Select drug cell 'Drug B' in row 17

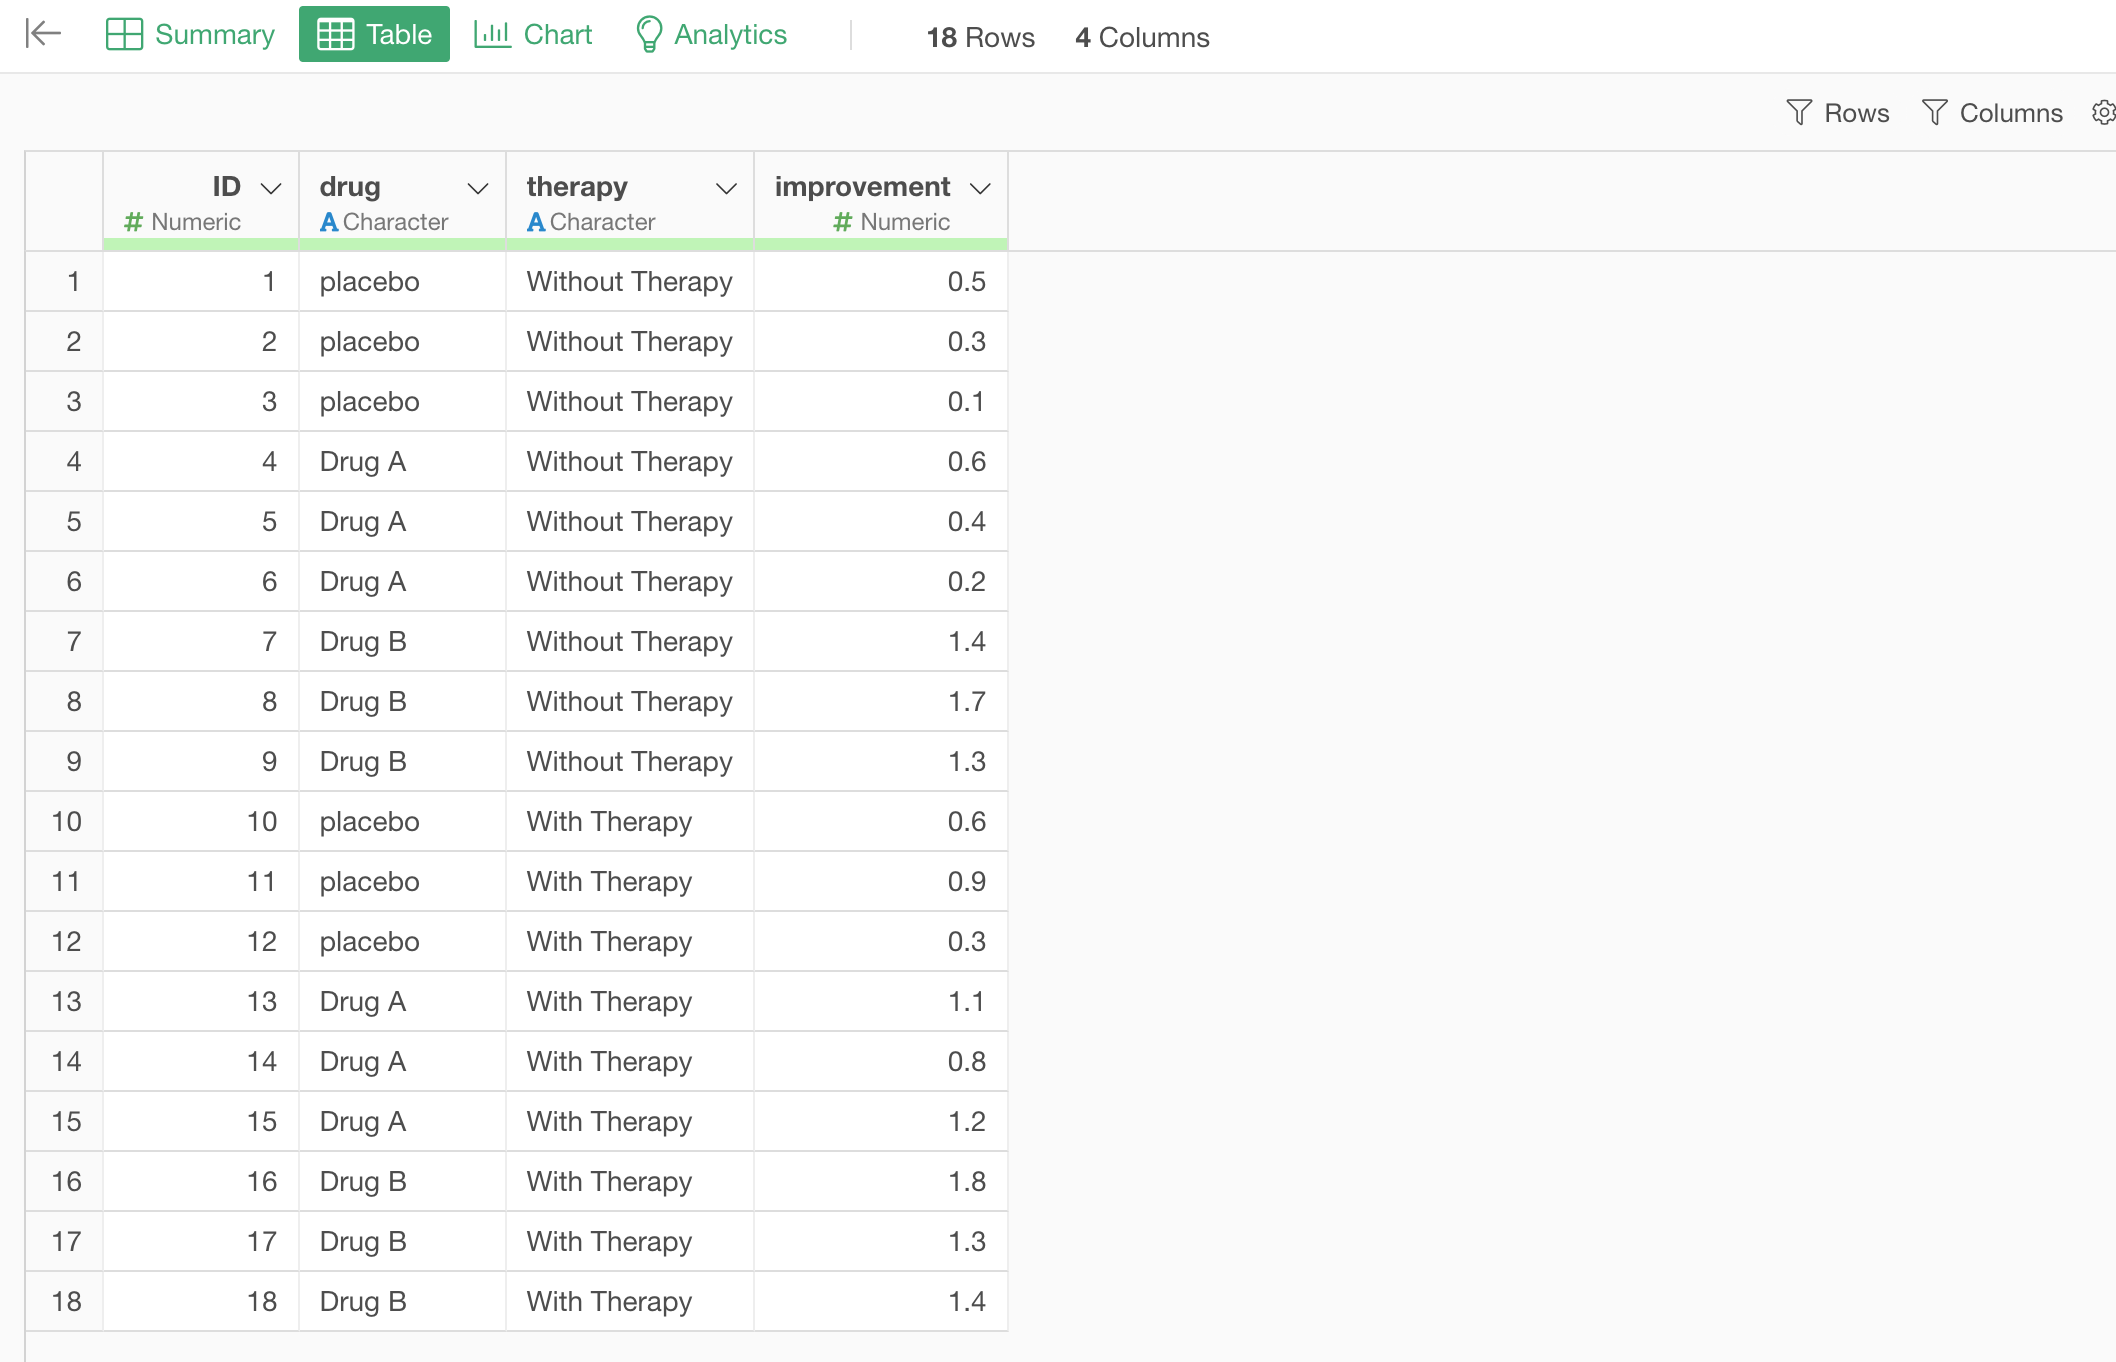click(x=403, y=1241)
